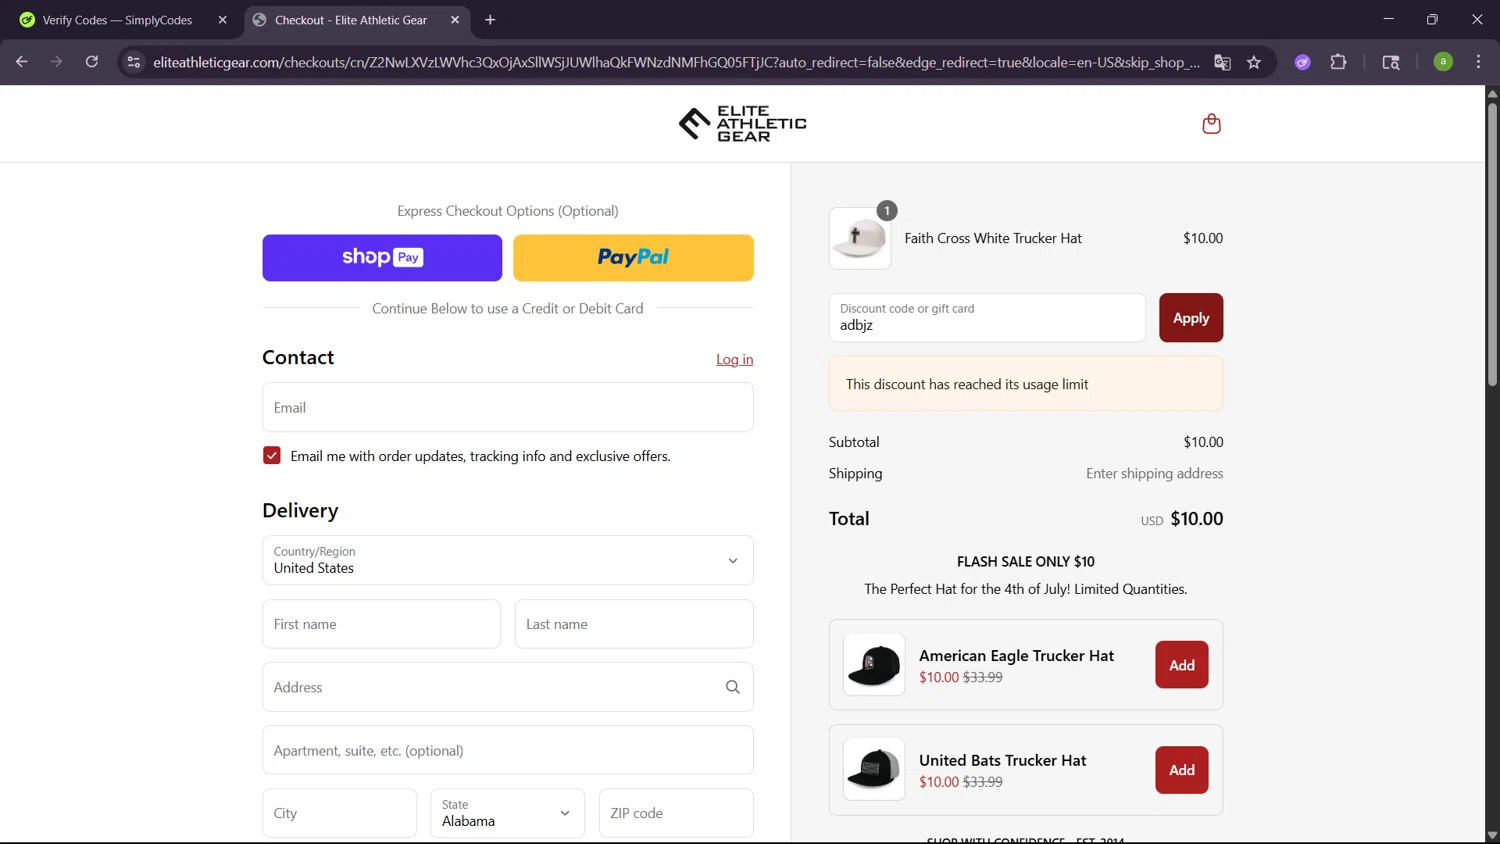Add American Eagle Trucker Hat to order

(1182, 665)
